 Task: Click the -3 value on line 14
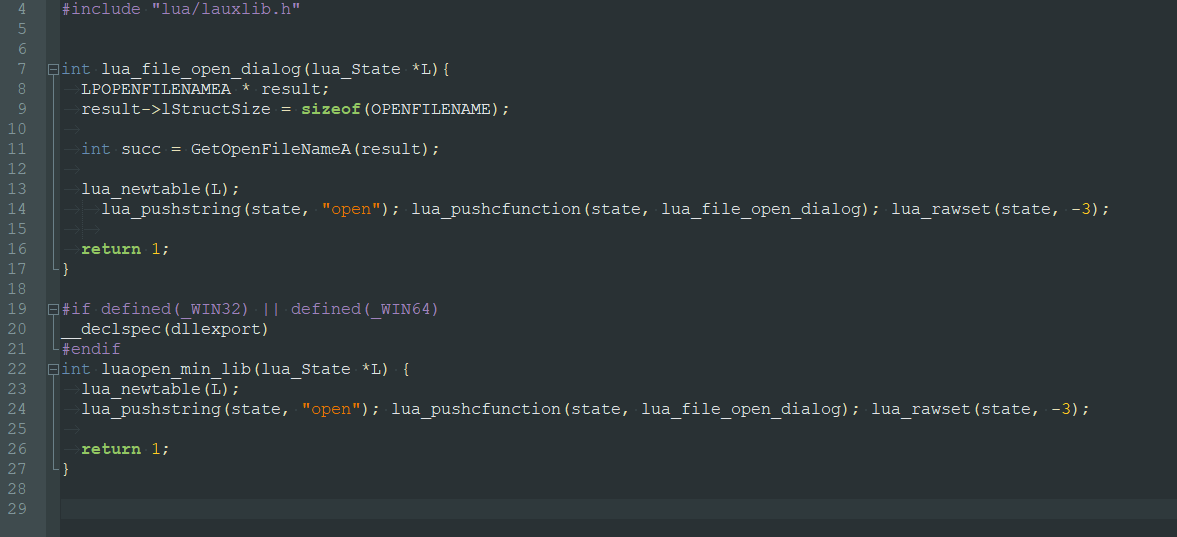click(1082, 209)
